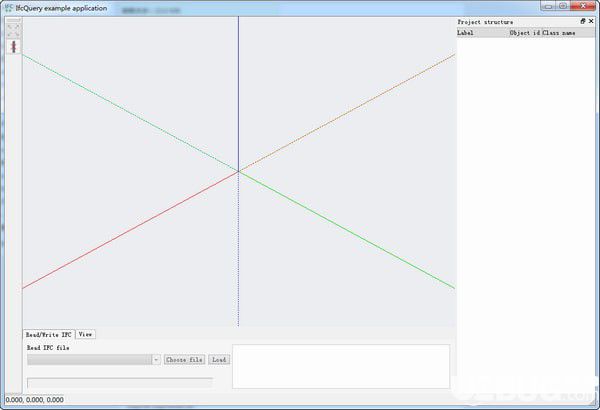Sort by the Object id column header
The width and height of the screenshot is (600, 410).
pos(525,33)
